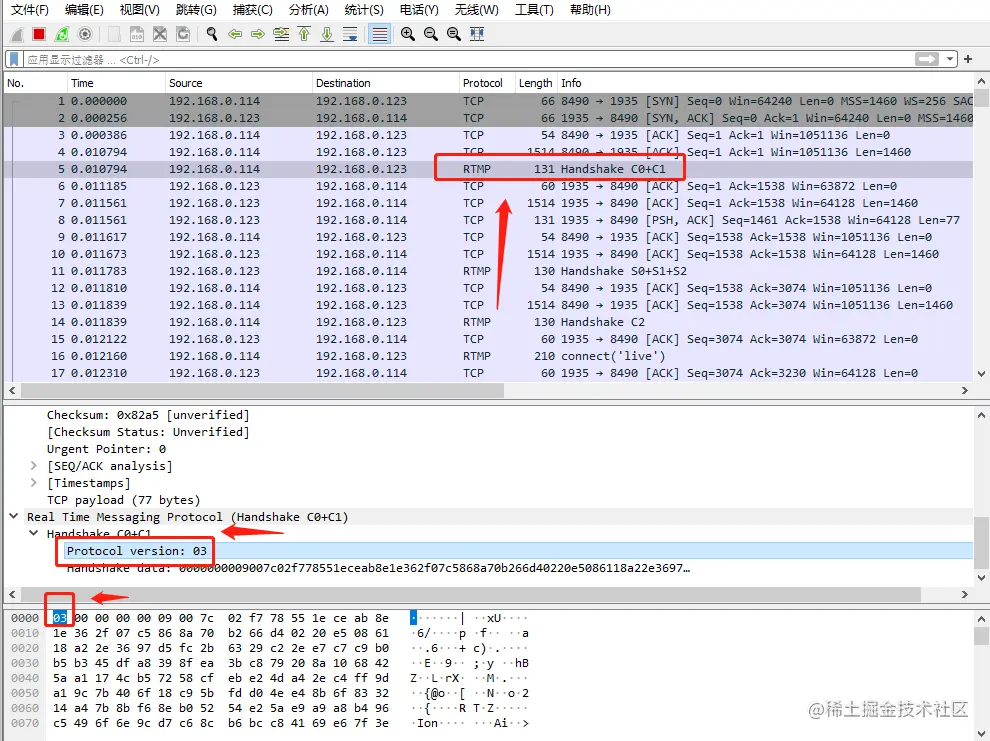
Task: Open the 视图(V) menu
Action: pyautogui.click(x=140, y=9)
